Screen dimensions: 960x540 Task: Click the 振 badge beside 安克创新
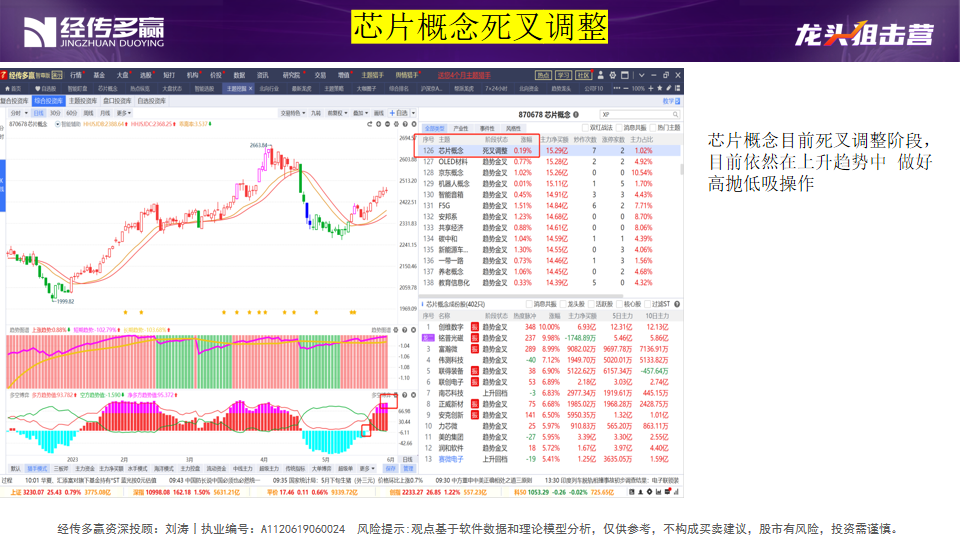coord(474,415)
